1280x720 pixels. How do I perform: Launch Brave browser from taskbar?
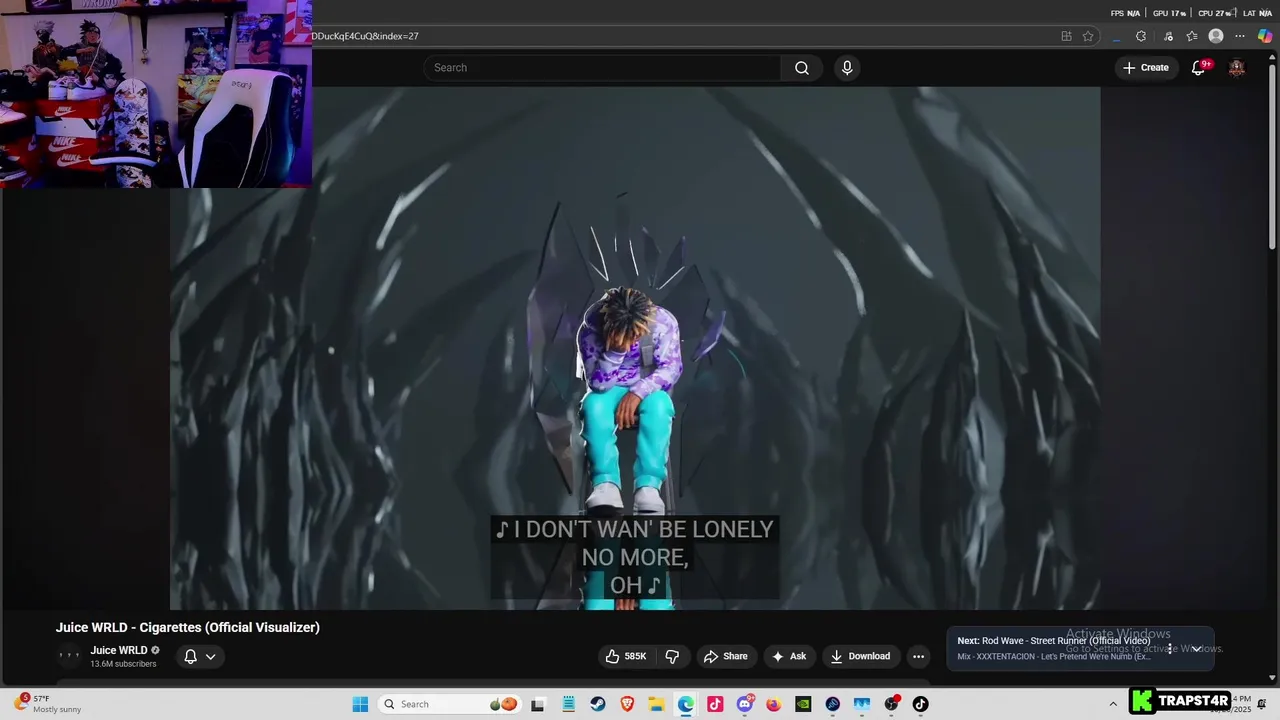tap(627, 704)
